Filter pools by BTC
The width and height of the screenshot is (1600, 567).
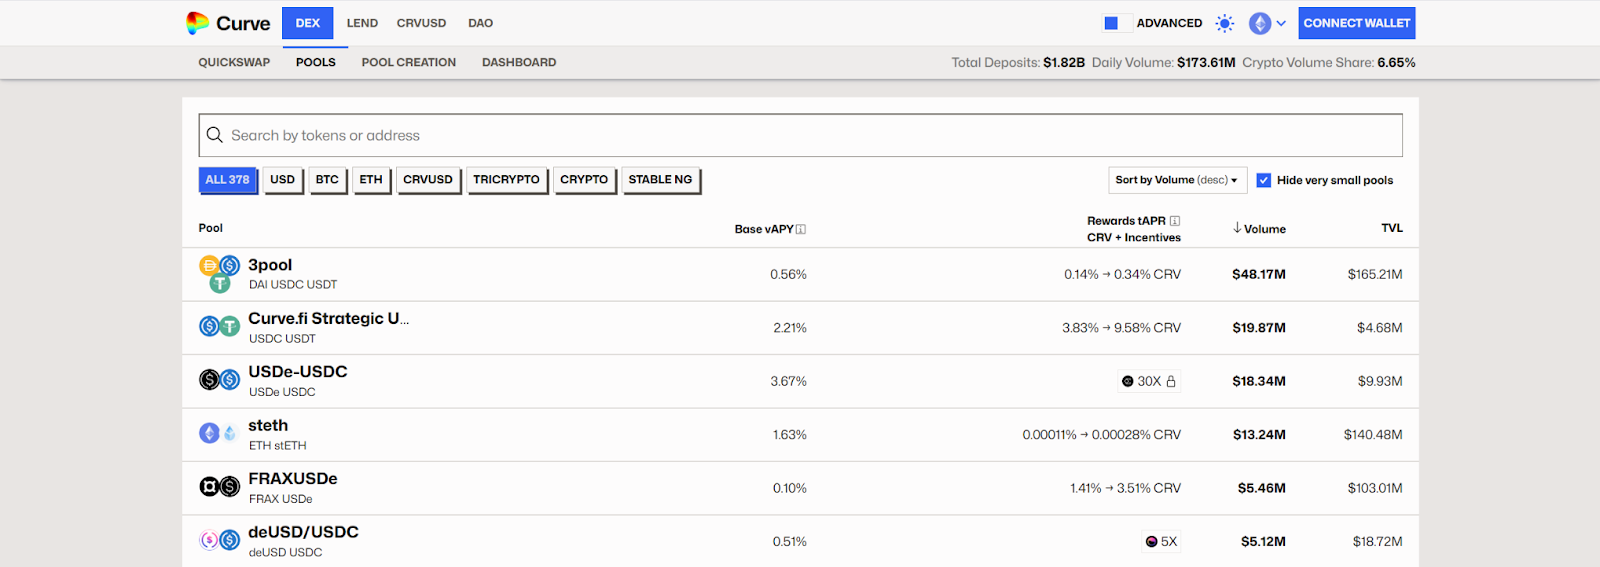327,180
